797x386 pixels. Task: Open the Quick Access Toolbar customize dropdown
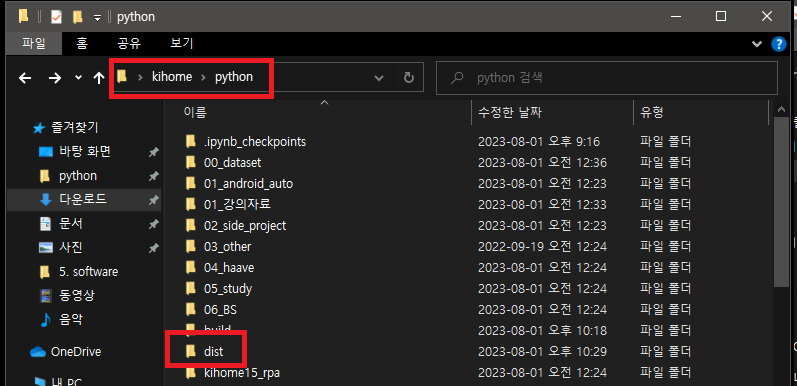coord(98,18)
